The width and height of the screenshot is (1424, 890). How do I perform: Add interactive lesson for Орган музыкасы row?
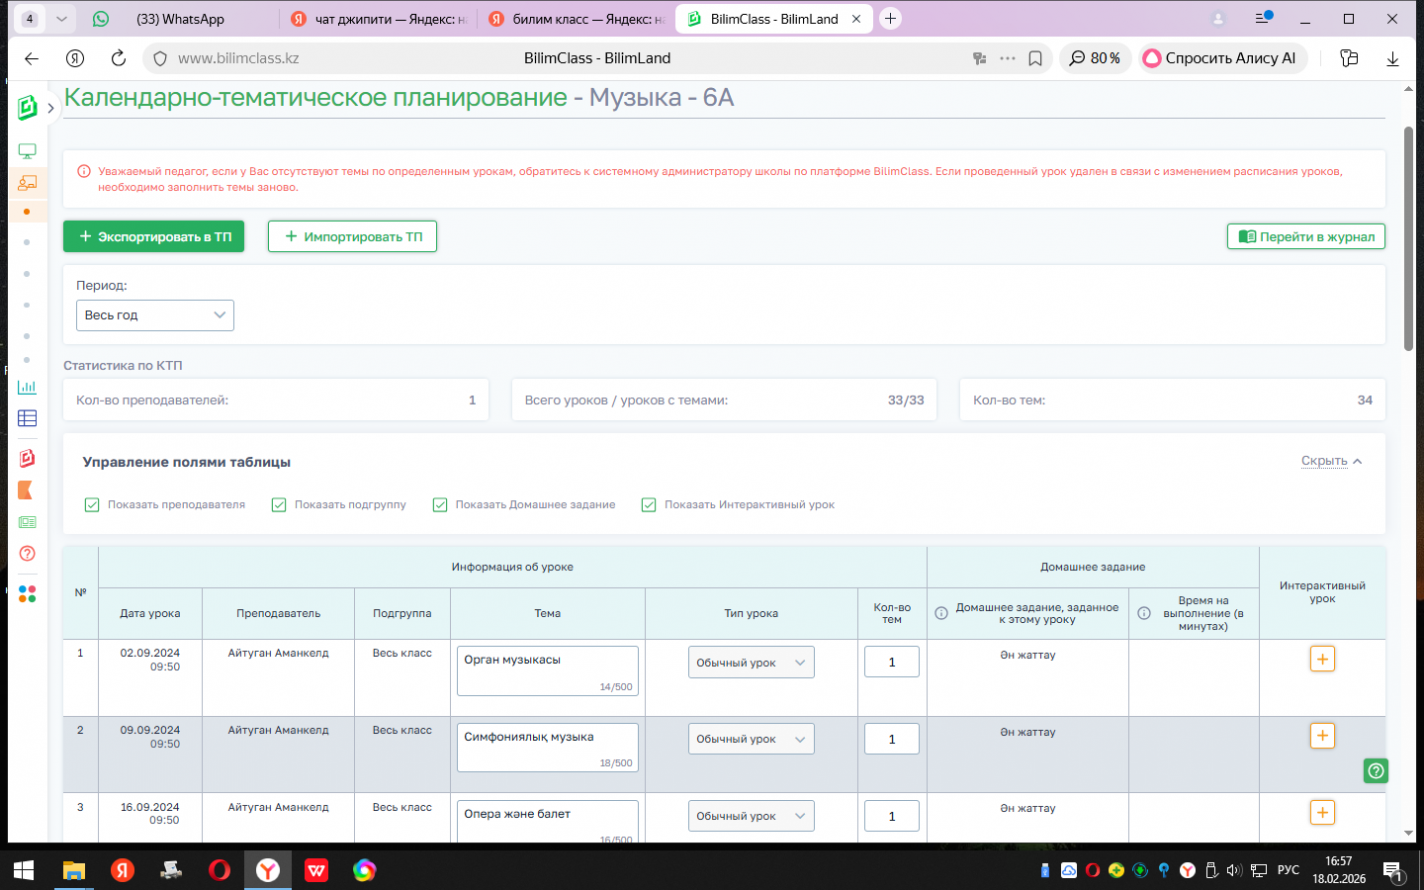tap(1322, 659)
